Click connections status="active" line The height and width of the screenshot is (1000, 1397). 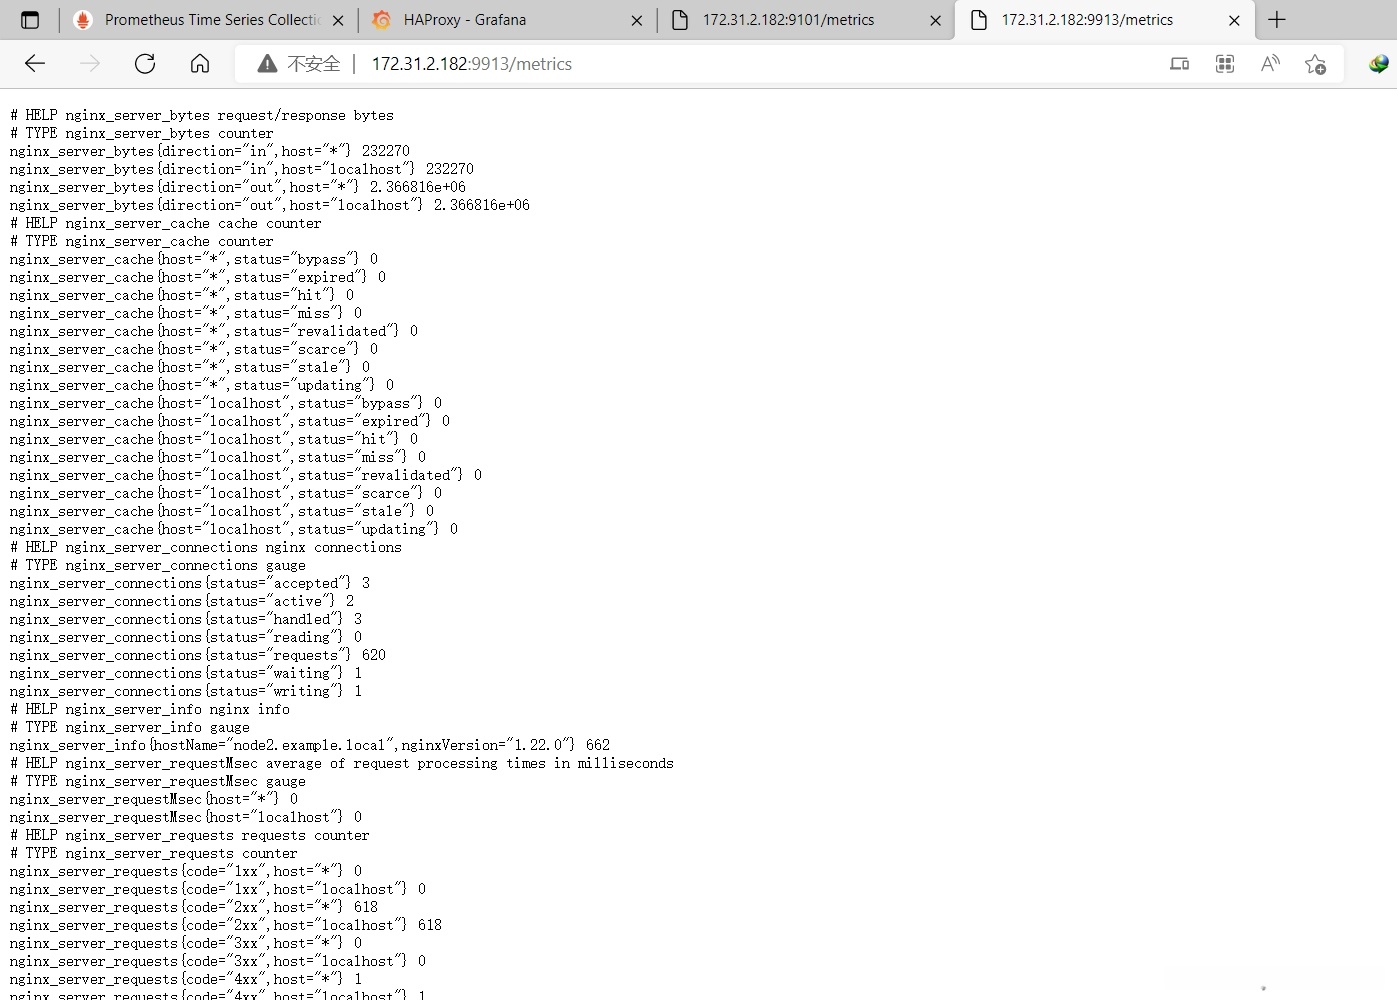(x=182, y=601)
